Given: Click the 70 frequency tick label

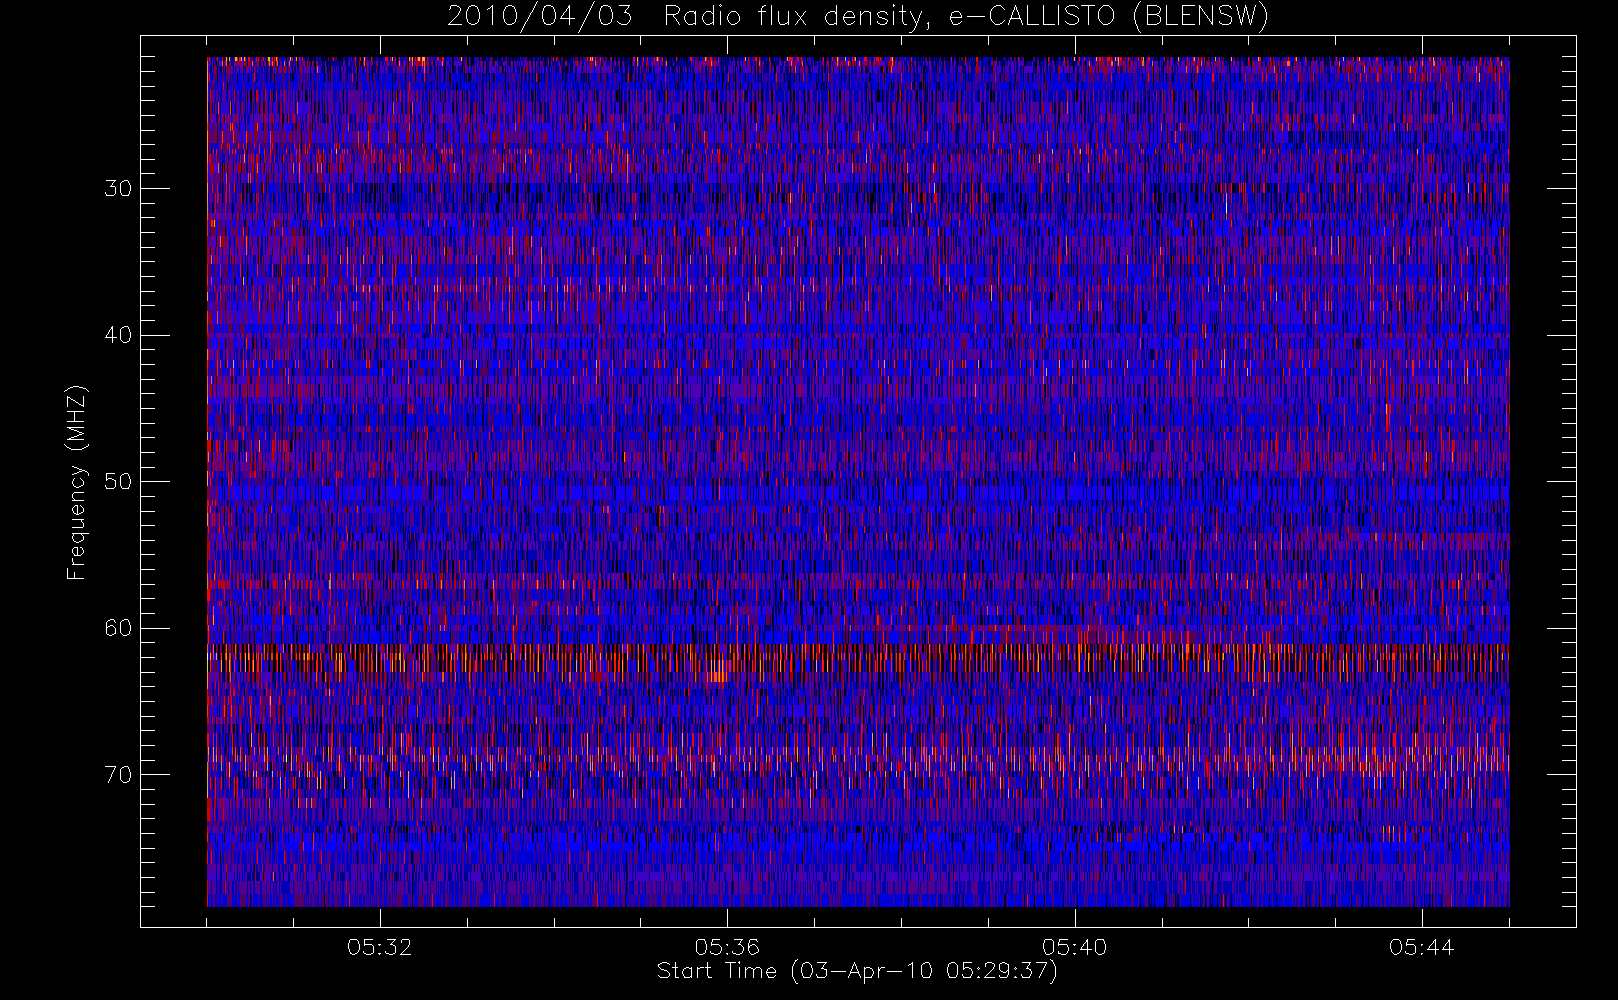Looking at the screenshot, I should click(118, 775).
